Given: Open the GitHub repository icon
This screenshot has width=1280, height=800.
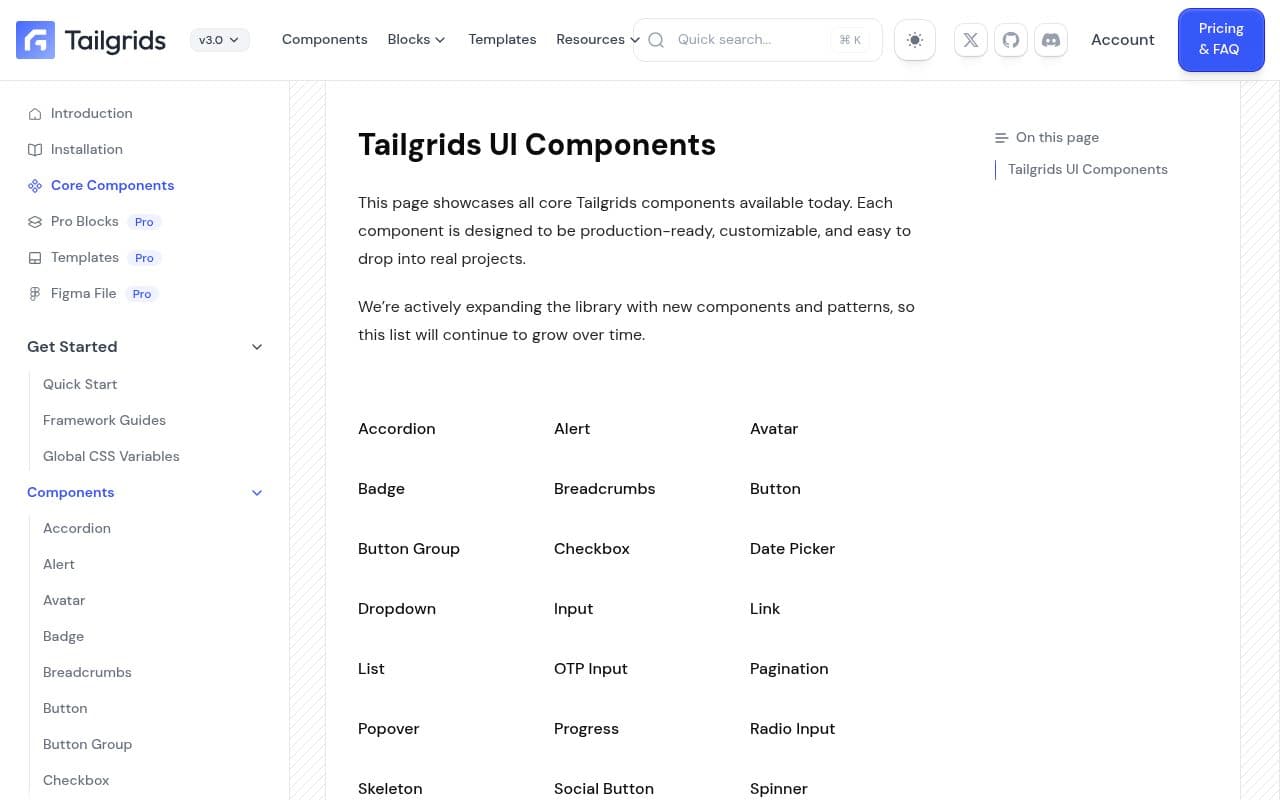Looking at the screenshot, I should click(1010, 40).
